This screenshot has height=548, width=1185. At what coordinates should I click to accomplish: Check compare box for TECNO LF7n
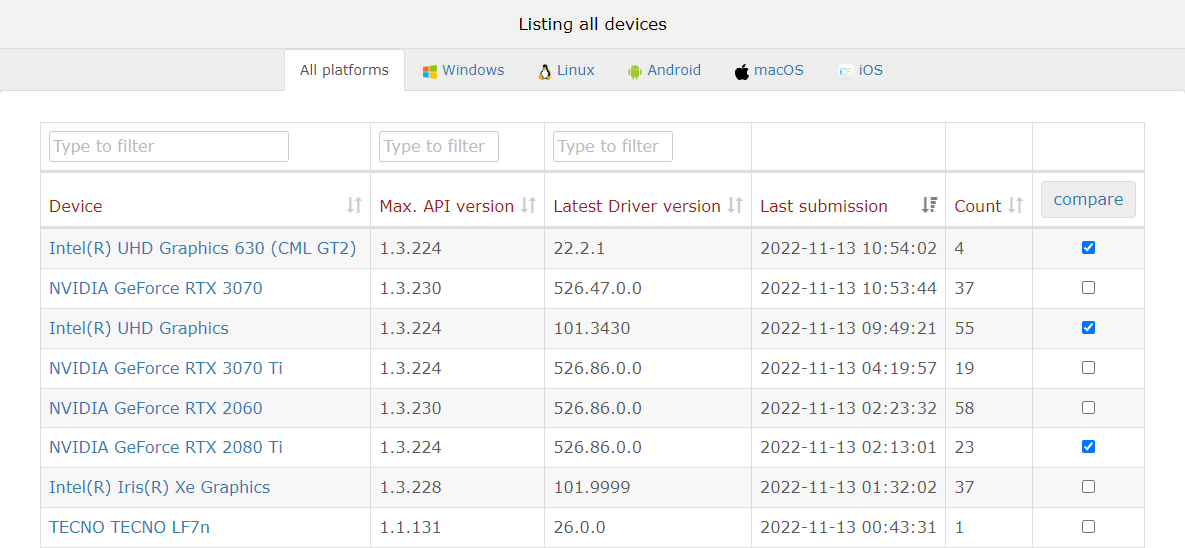click(1088, 526)
